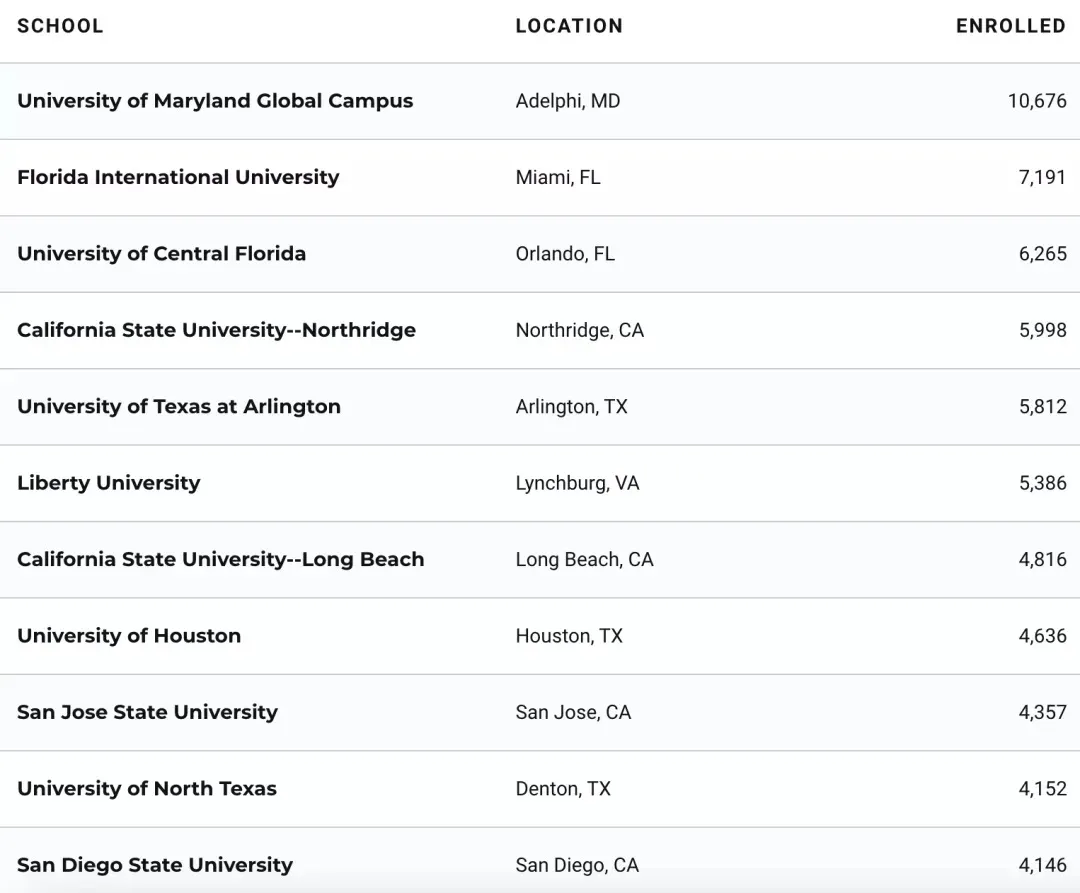
Task: Sort by the ENROLLED column header
Action: tap(1010, 26)
